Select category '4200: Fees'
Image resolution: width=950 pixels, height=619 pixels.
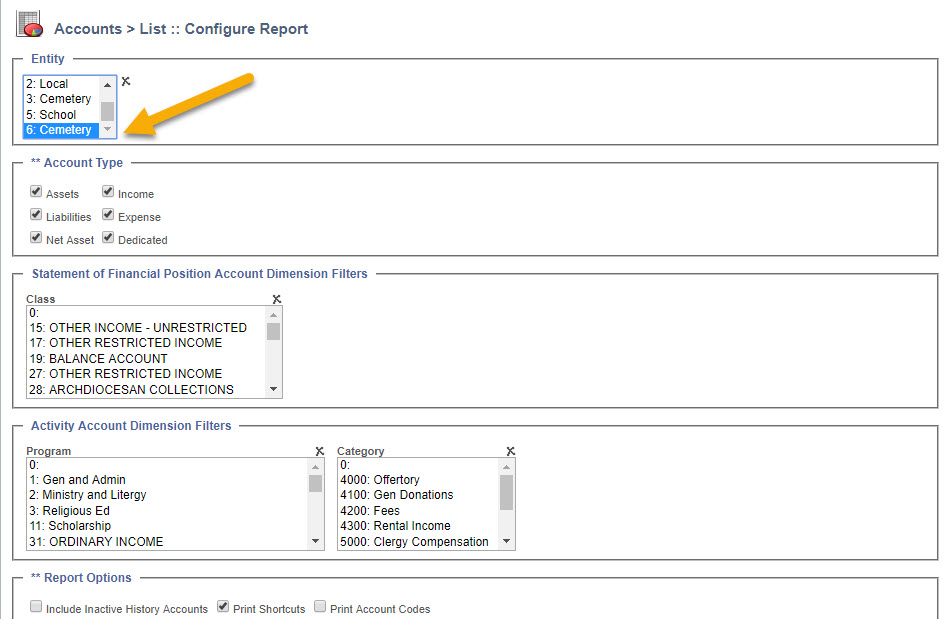(419, 511)
